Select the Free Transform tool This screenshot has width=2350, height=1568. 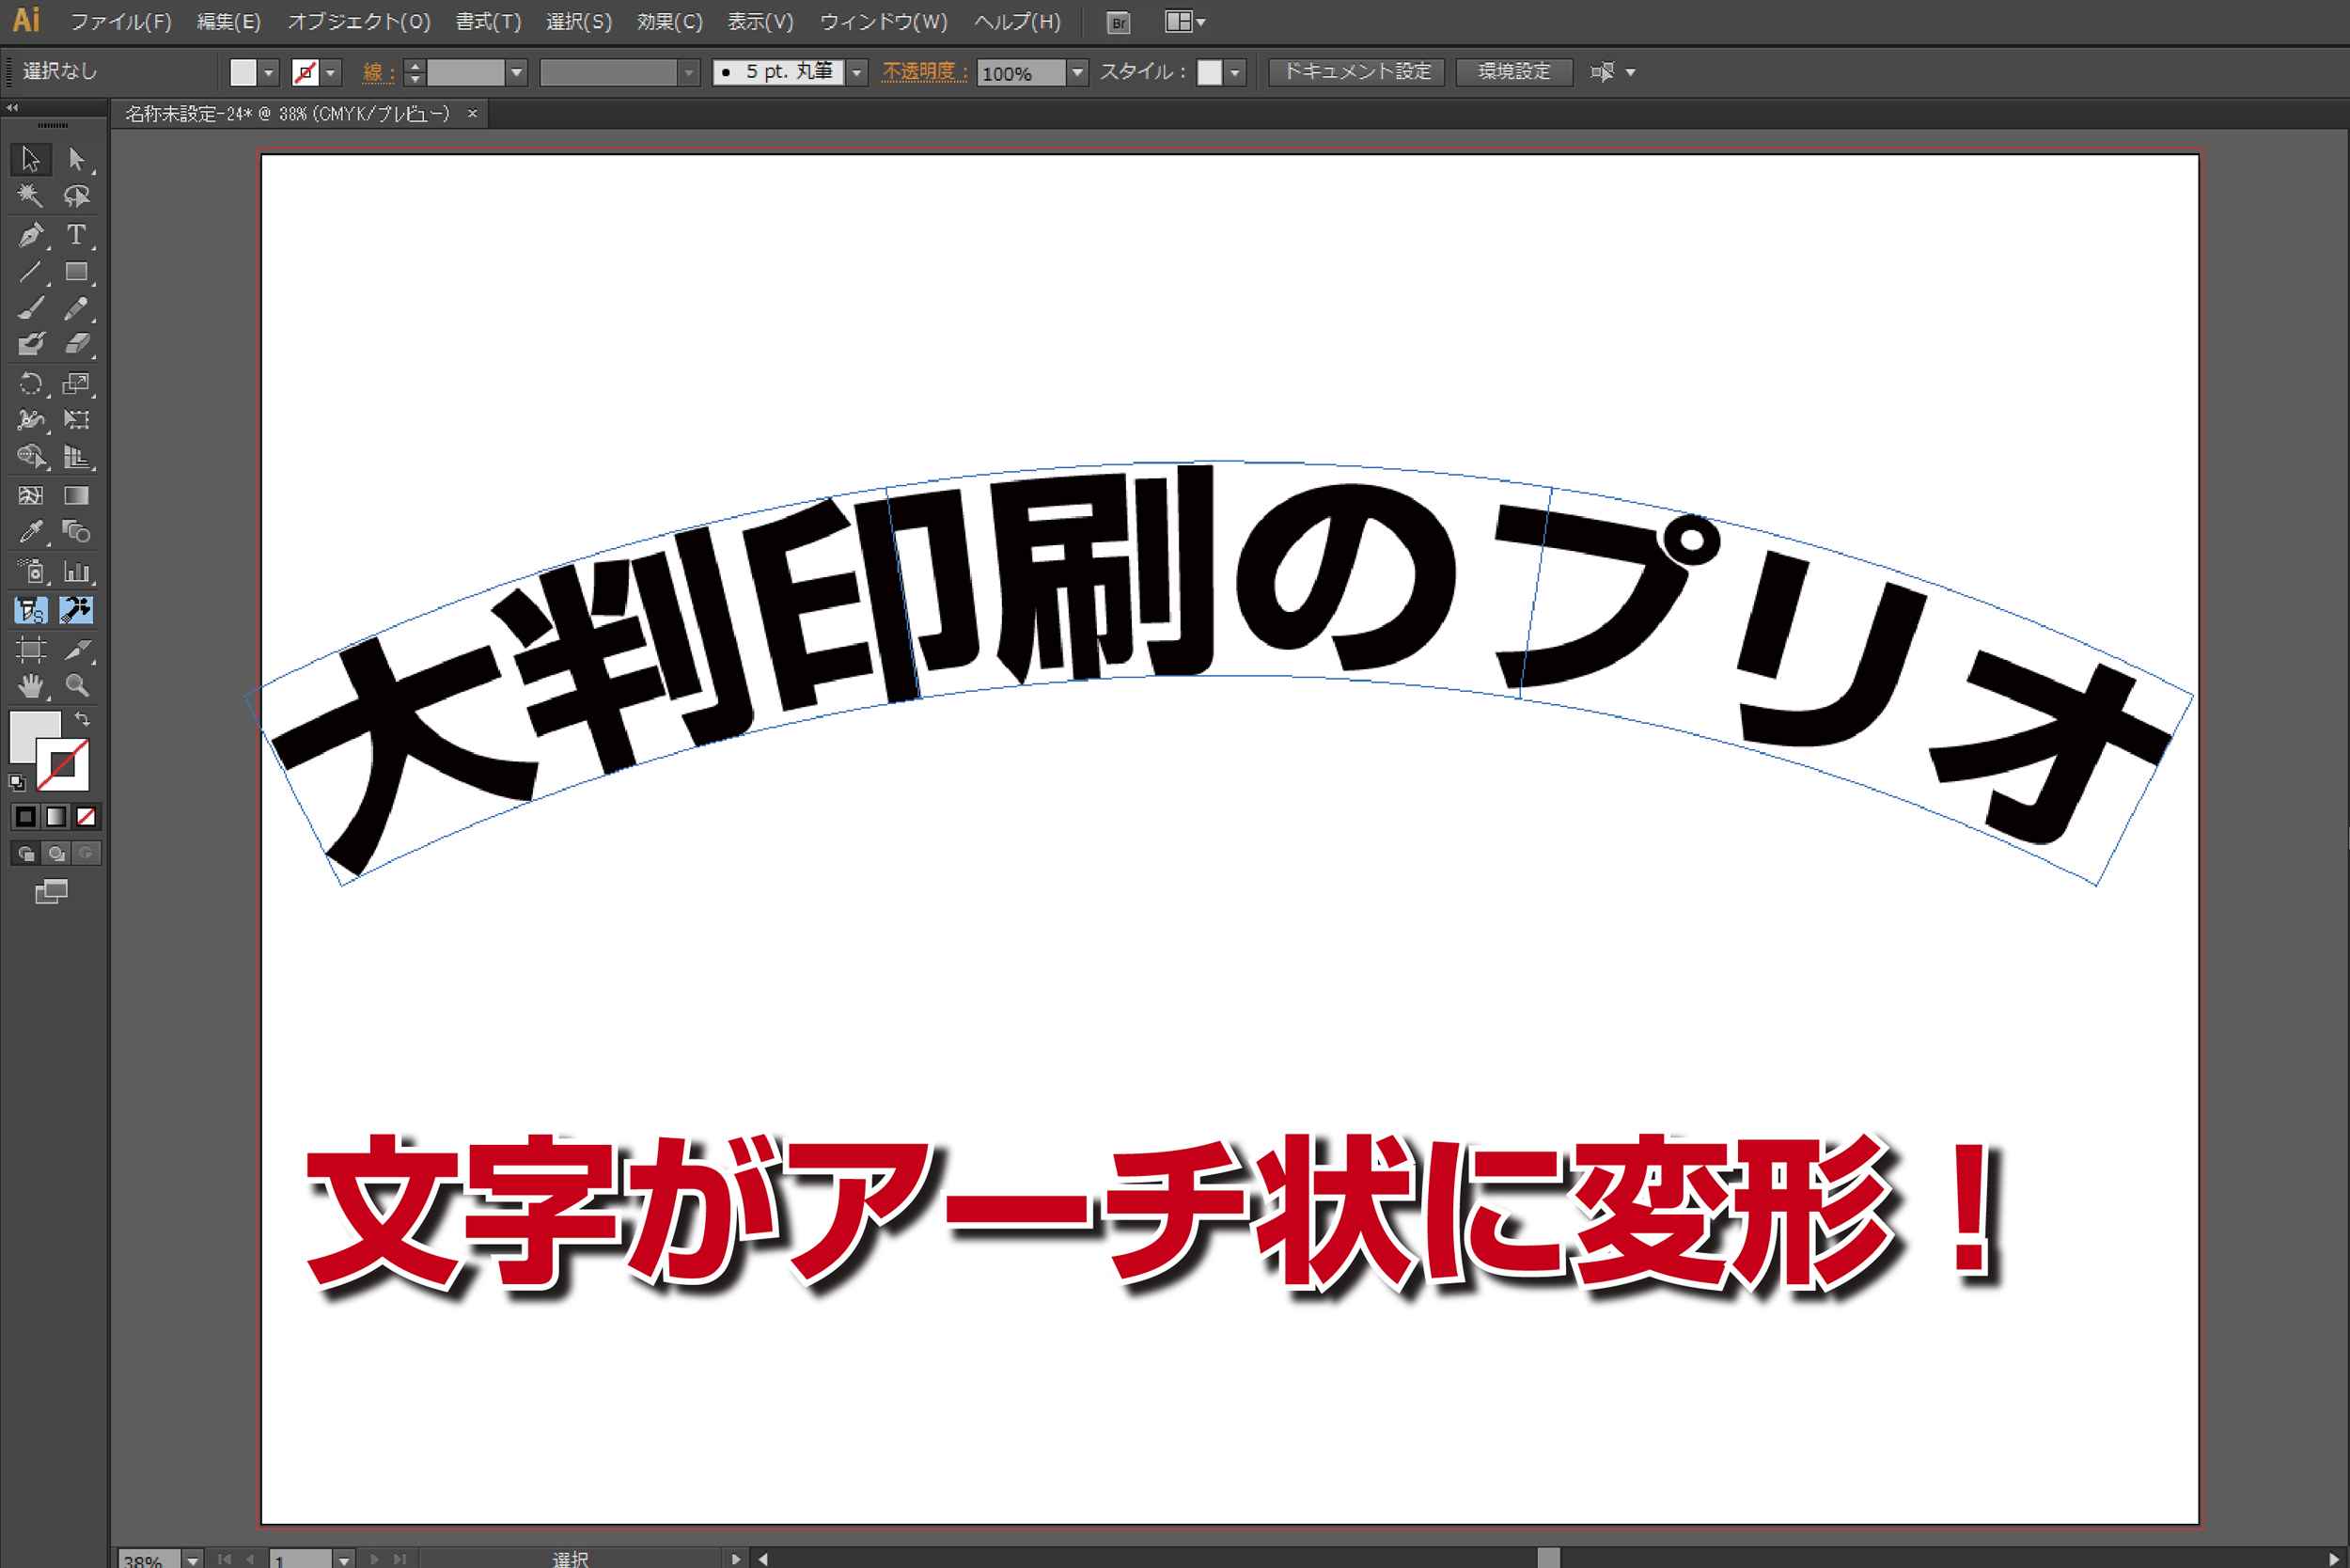(77, 420)
